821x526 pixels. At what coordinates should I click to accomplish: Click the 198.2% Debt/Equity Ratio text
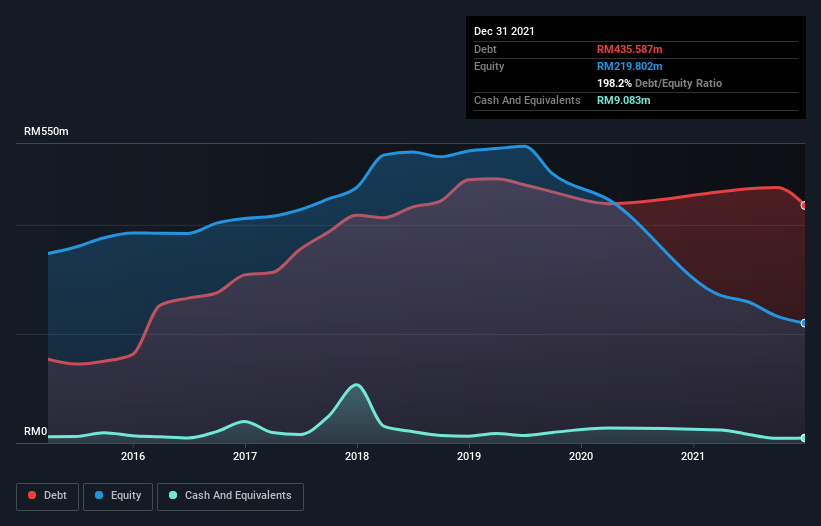pos(659,83)
